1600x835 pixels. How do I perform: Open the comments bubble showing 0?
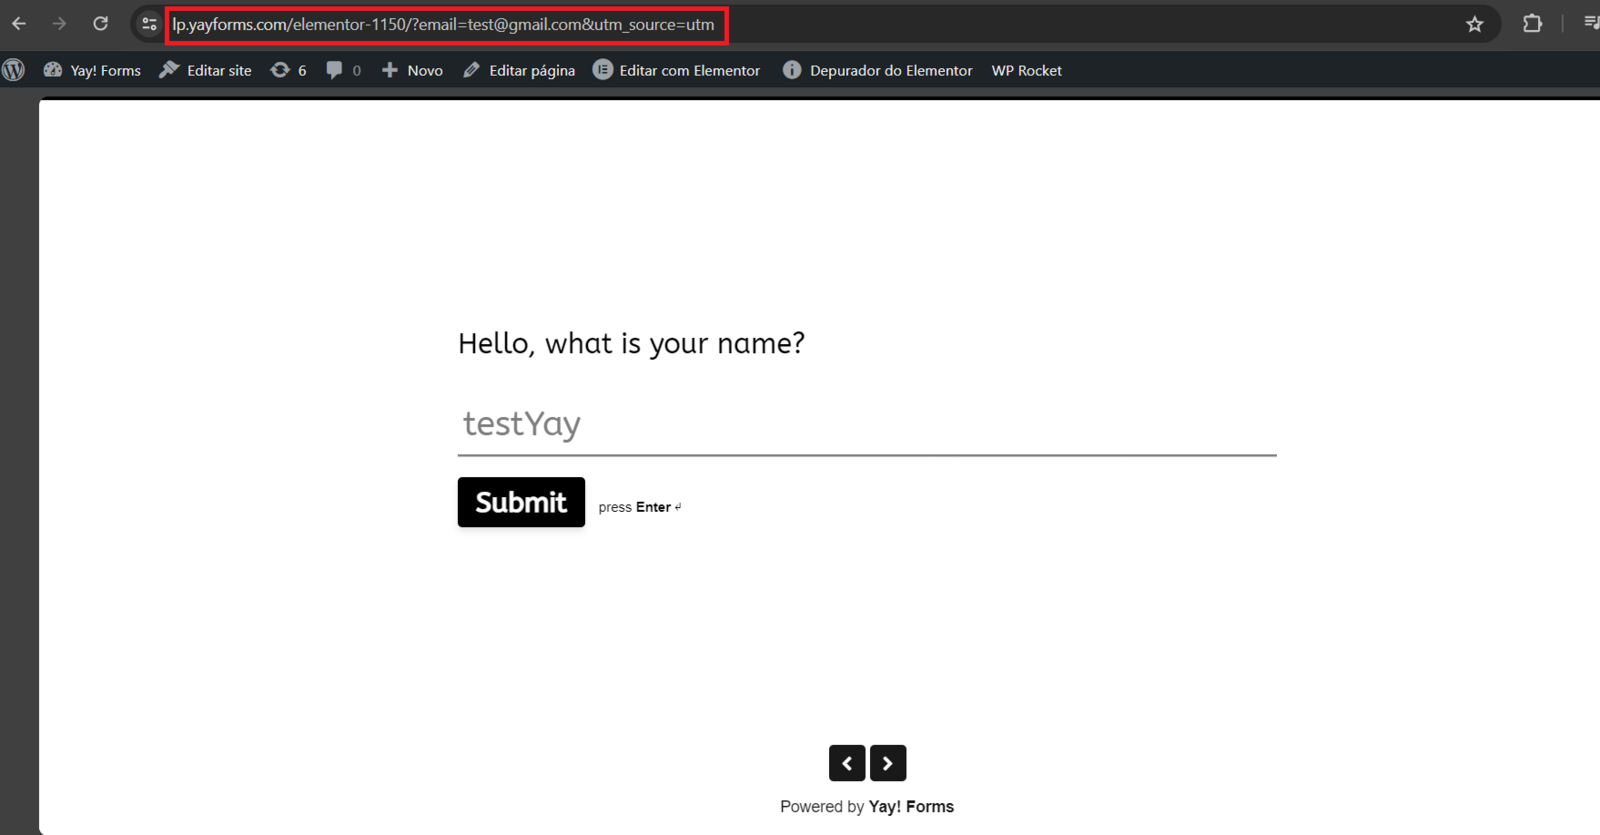coord(343,70)
